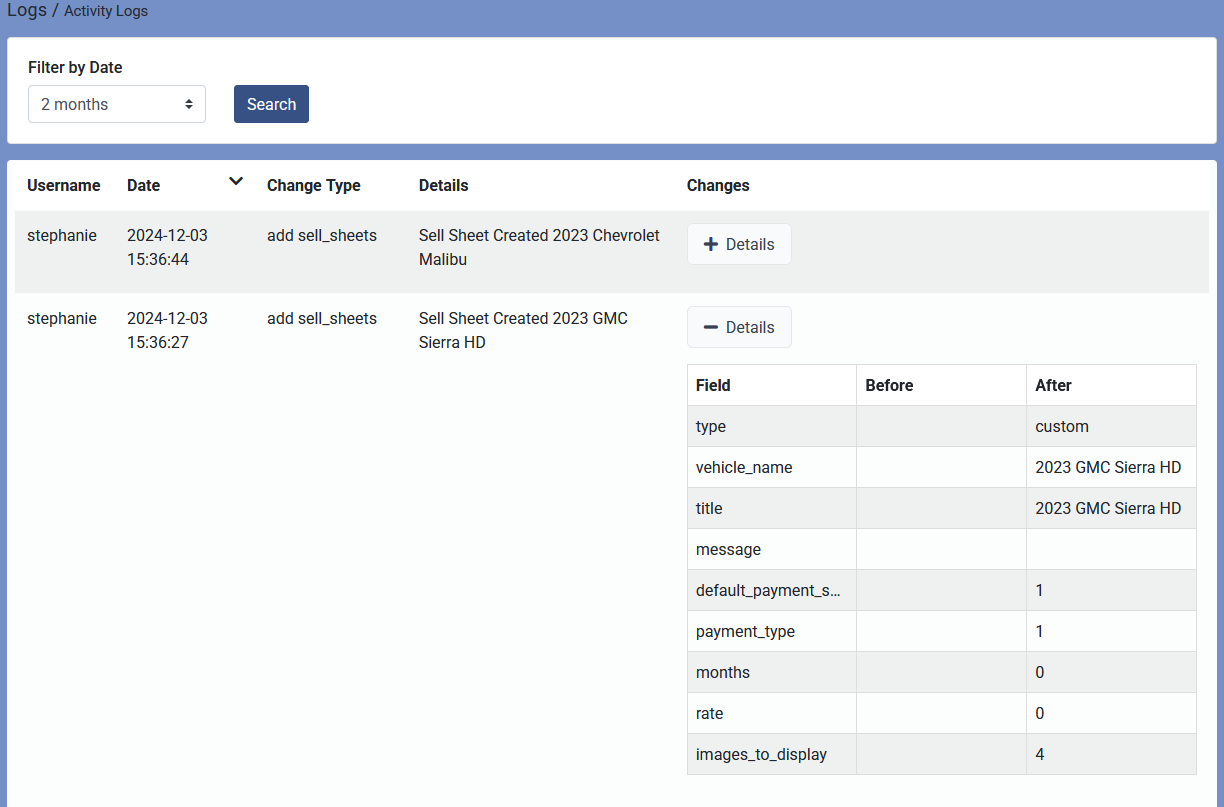Click timestamp 2024-12-03 15:36:44
Viewport: 1224px width, 807px height.
pos(167,247)
